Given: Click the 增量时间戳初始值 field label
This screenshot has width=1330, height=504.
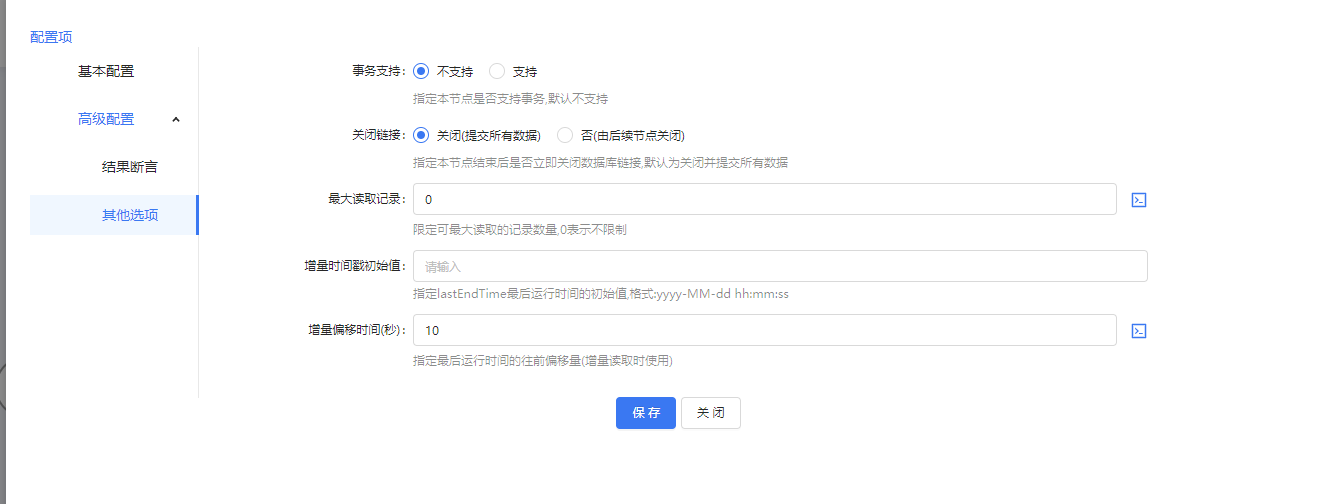Looking at the screenshot, I should [x=355, y=267].
